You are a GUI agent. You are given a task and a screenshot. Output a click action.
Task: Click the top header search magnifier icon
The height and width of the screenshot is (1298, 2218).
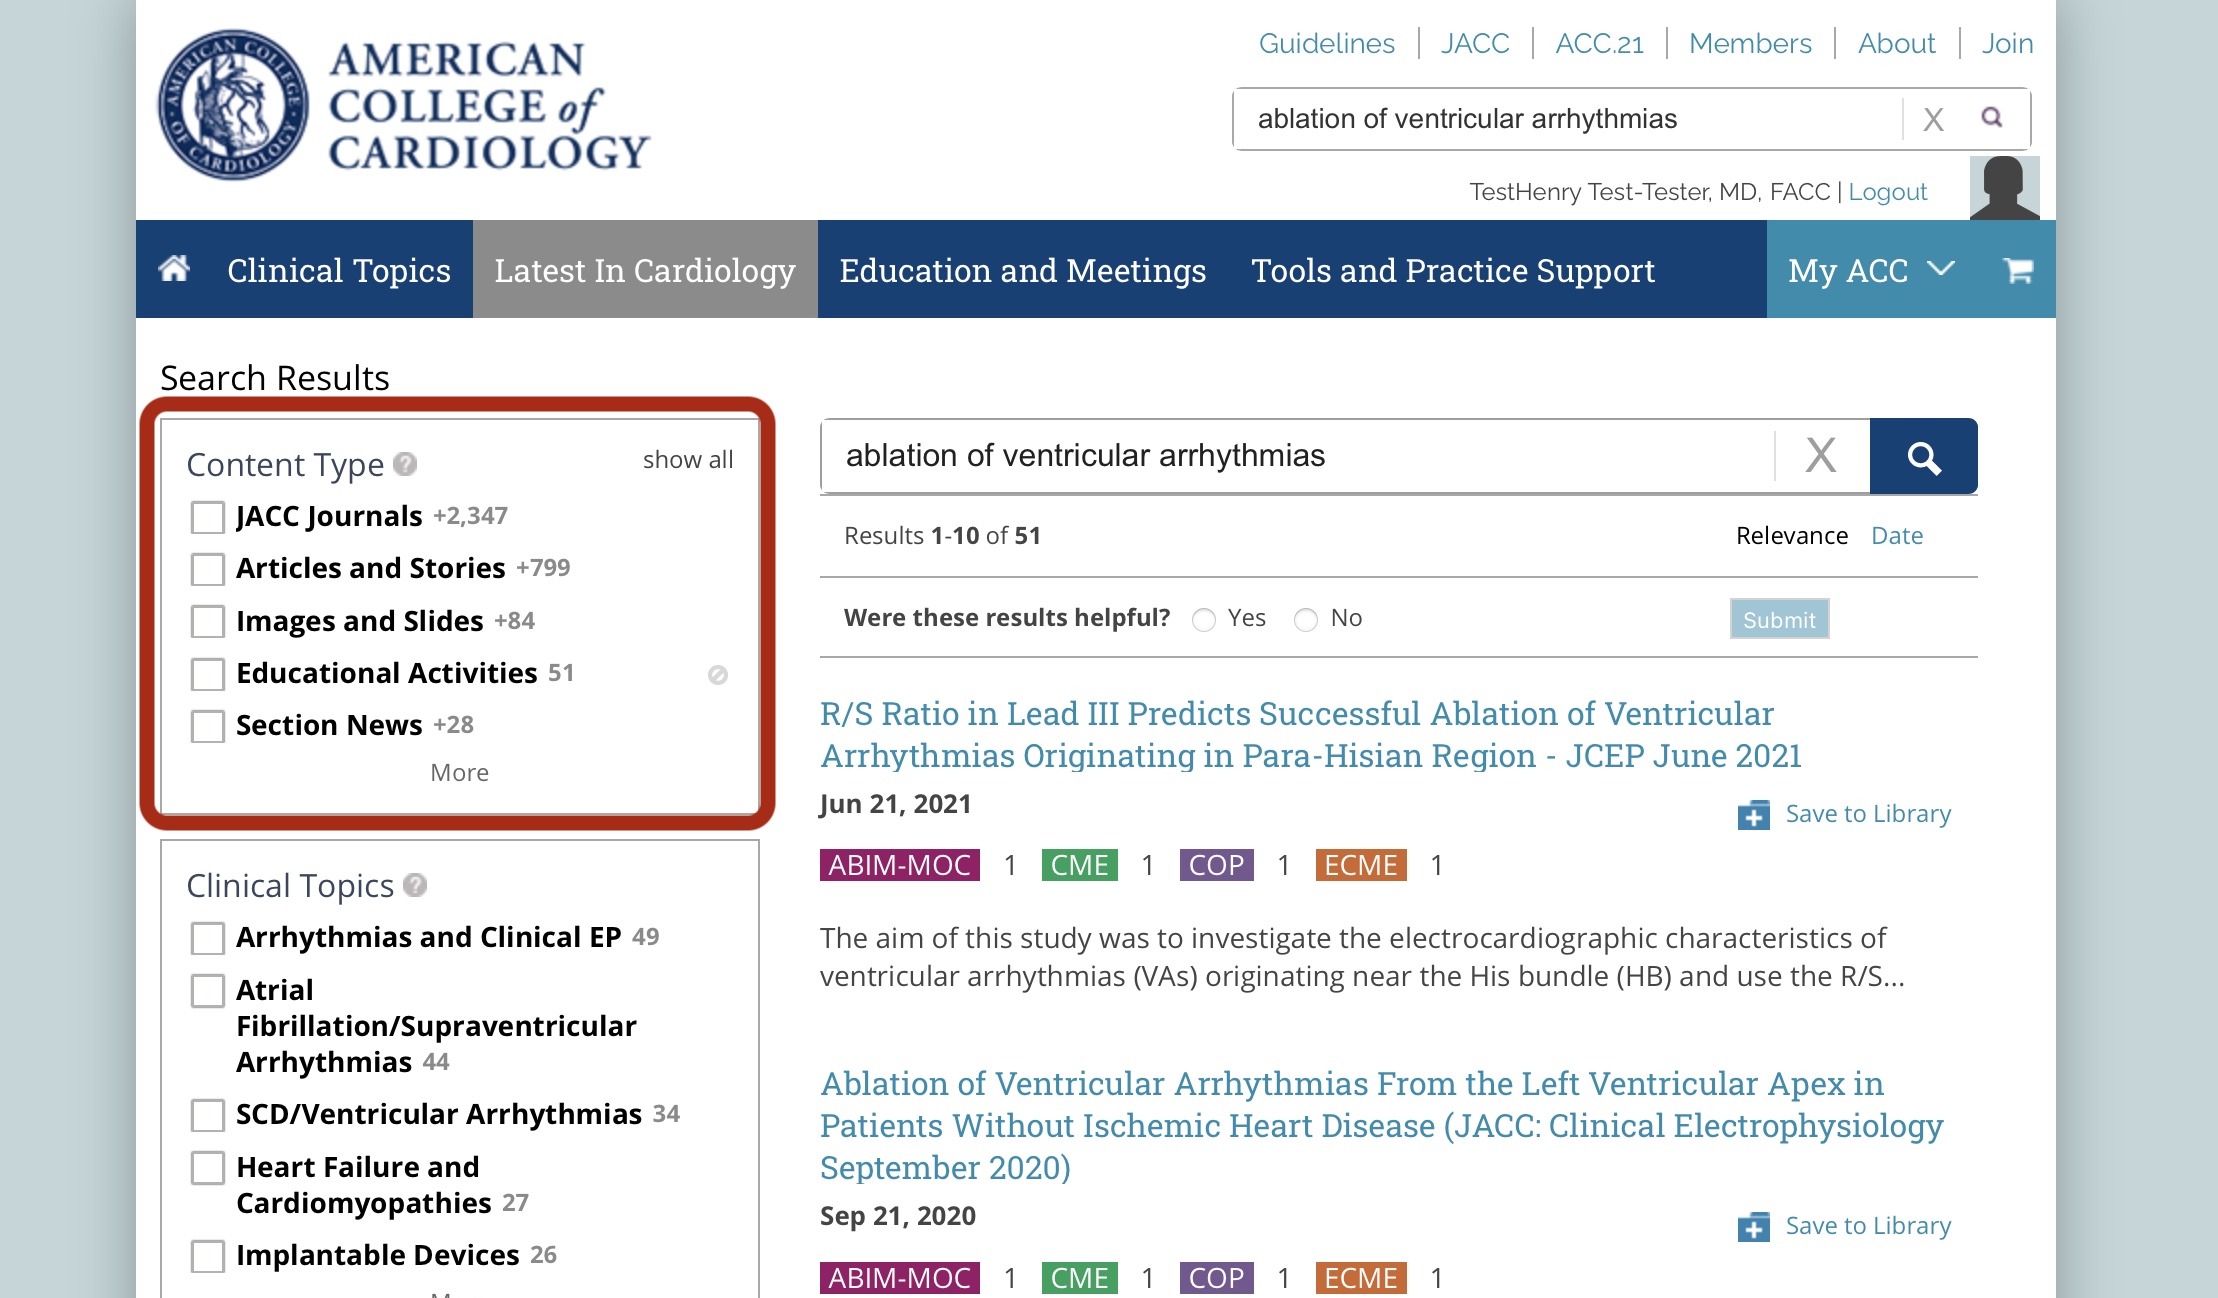click(x=1991, y=118)
